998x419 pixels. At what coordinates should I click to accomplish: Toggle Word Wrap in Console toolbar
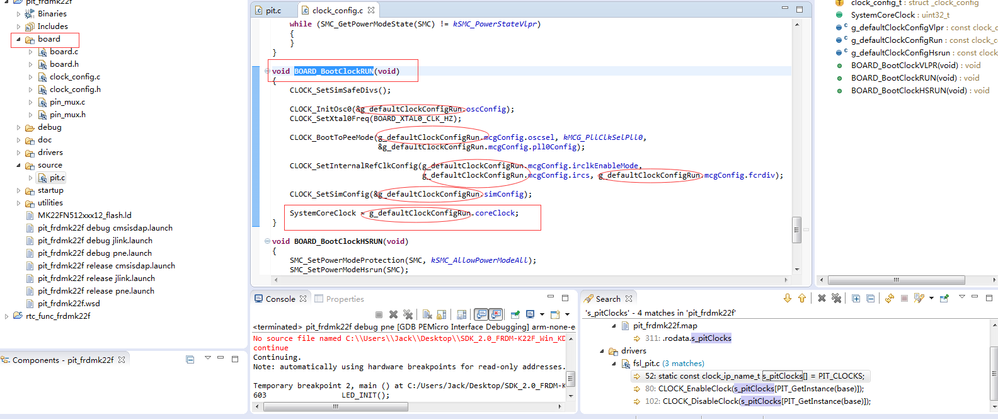(x=461, y=315)
